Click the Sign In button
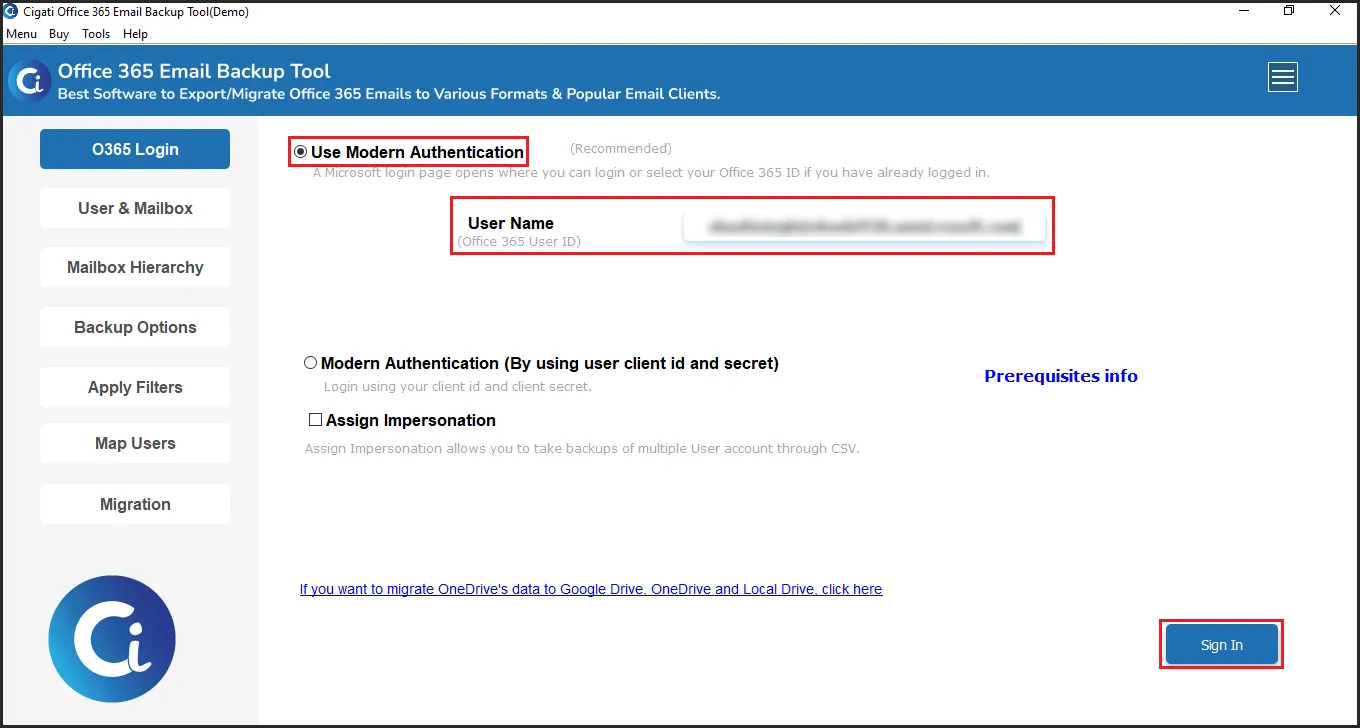1360x728 pixels. pyautogui.click(x=1221, y=645)
